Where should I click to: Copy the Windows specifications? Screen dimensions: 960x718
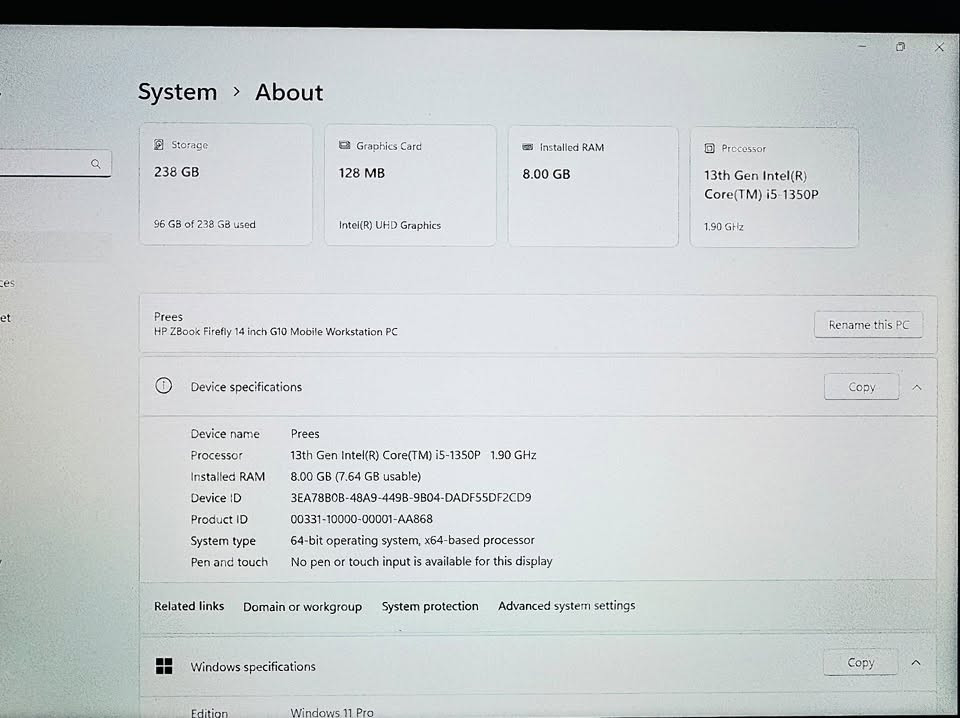[x=860, y=662]
